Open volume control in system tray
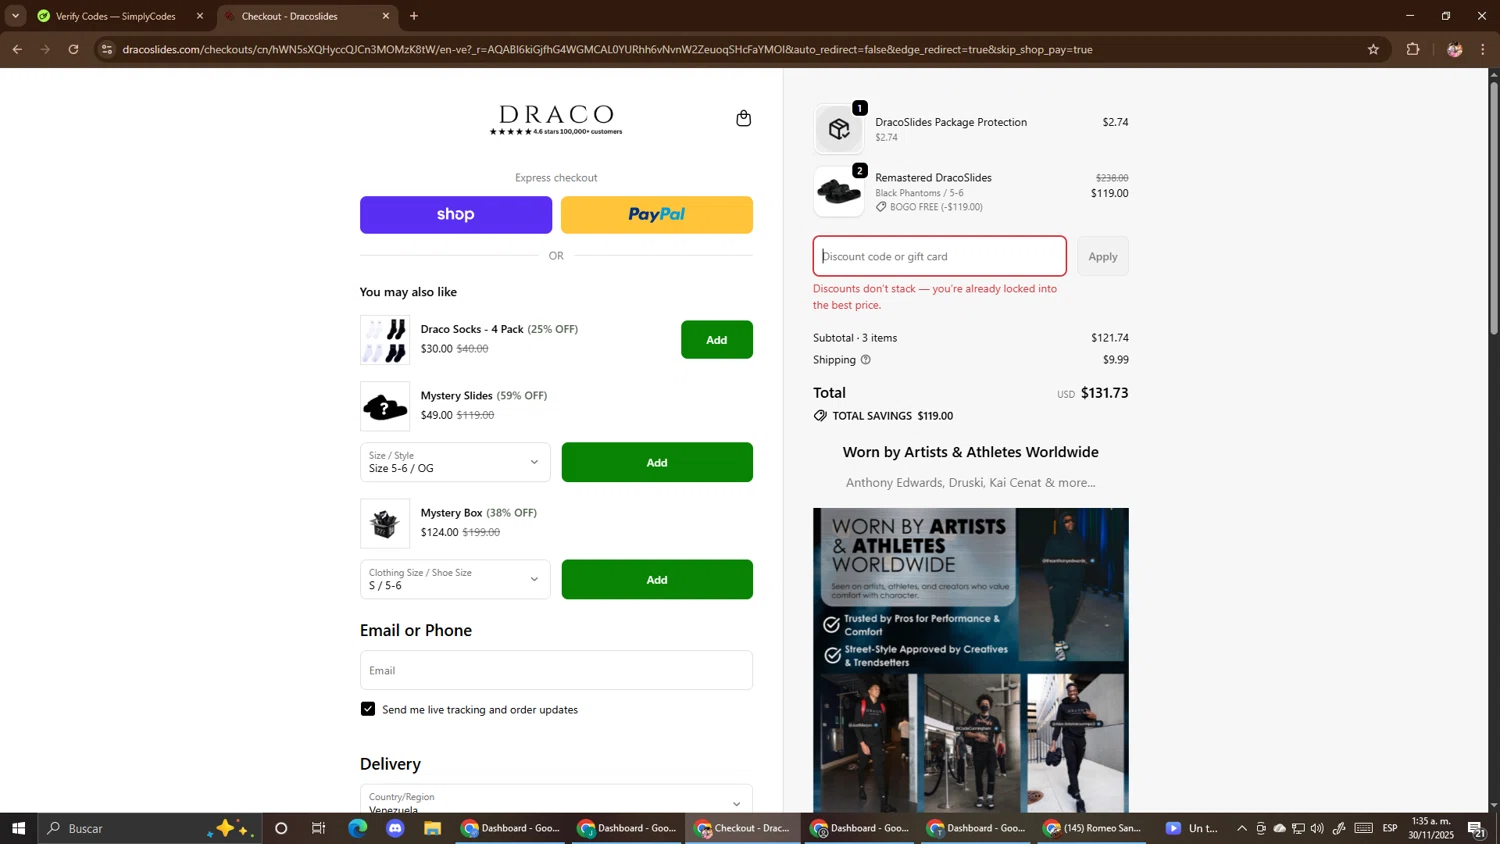1500x844 pixels. (x=1317, y=828)
